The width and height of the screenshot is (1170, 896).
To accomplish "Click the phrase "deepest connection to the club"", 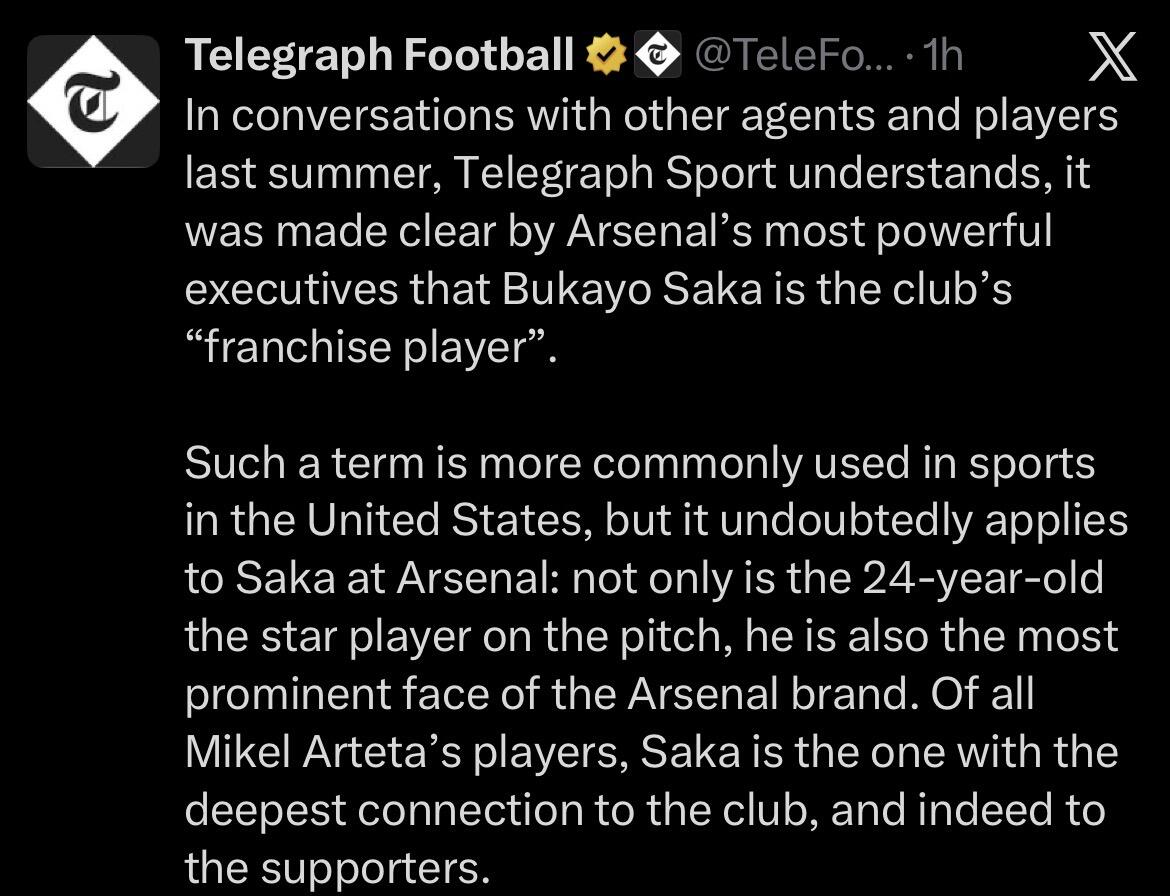I will click(501, 810).
